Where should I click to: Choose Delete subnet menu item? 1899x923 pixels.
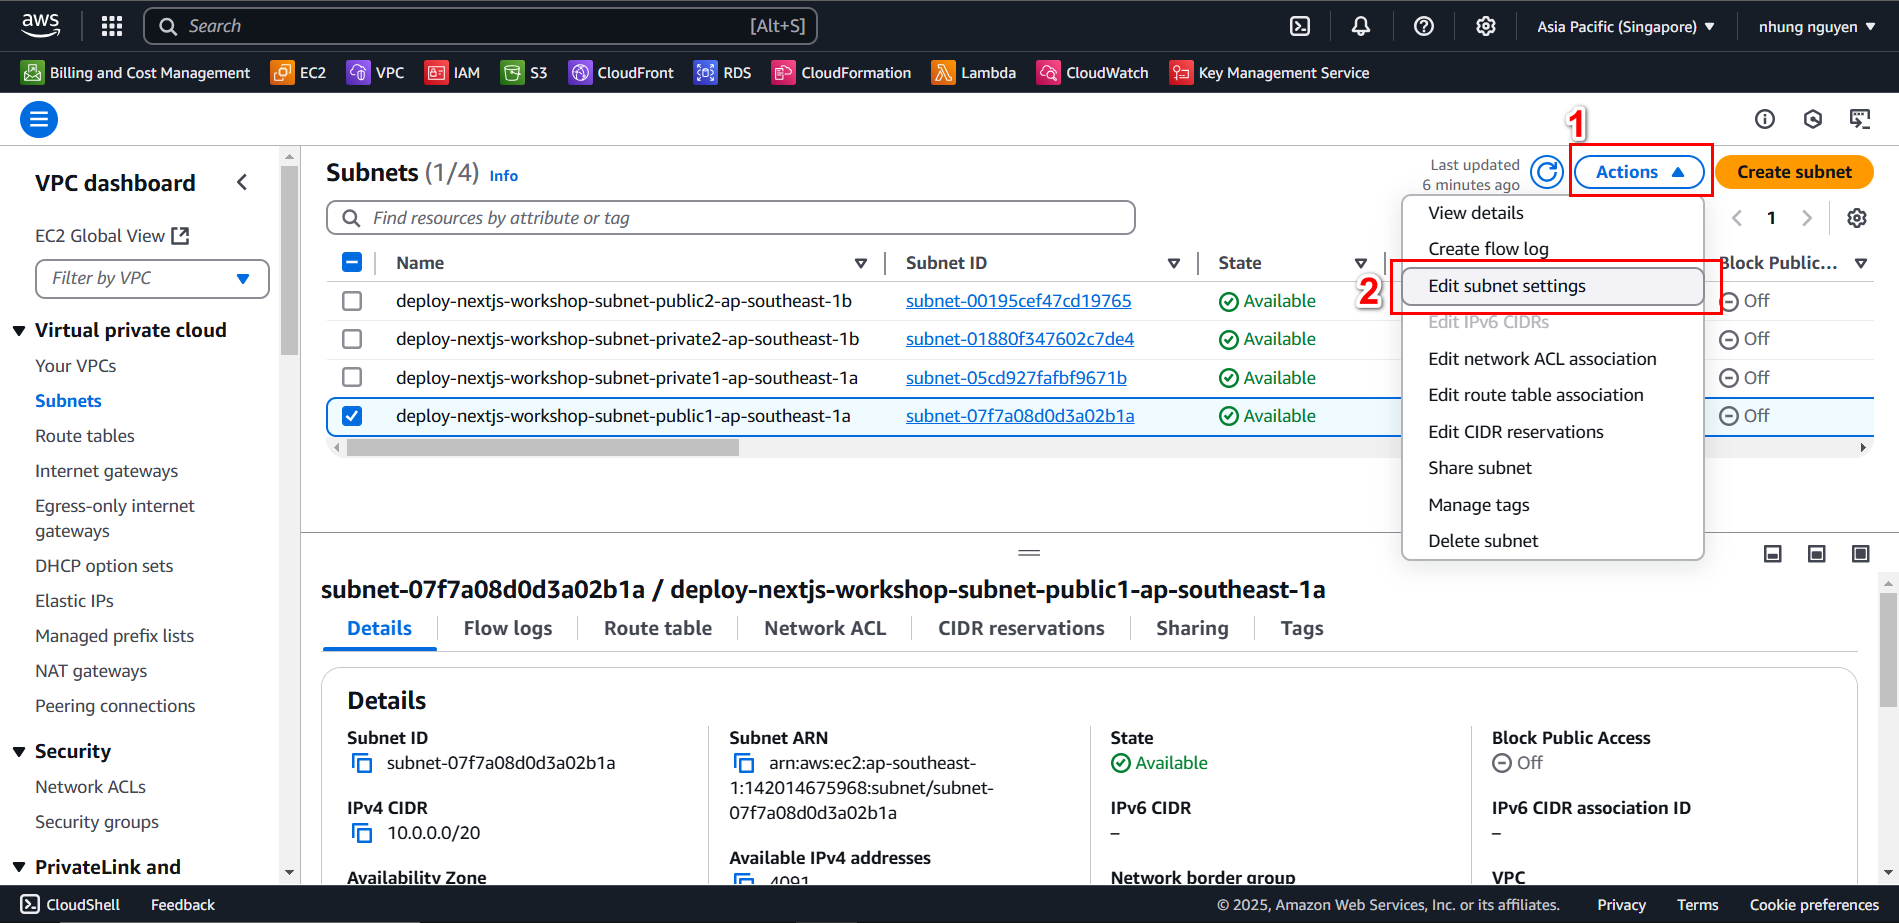(1553, 541)
